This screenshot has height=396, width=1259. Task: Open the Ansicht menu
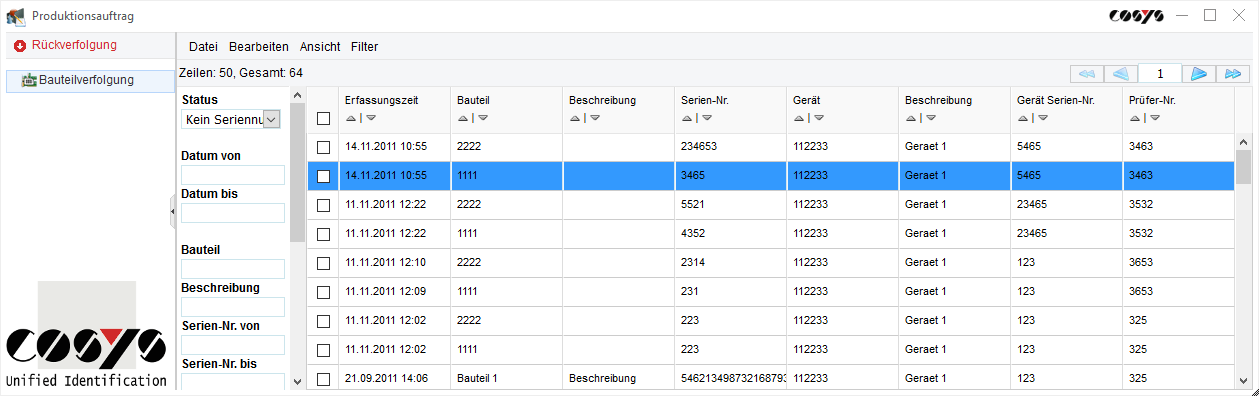pos(320,47)
